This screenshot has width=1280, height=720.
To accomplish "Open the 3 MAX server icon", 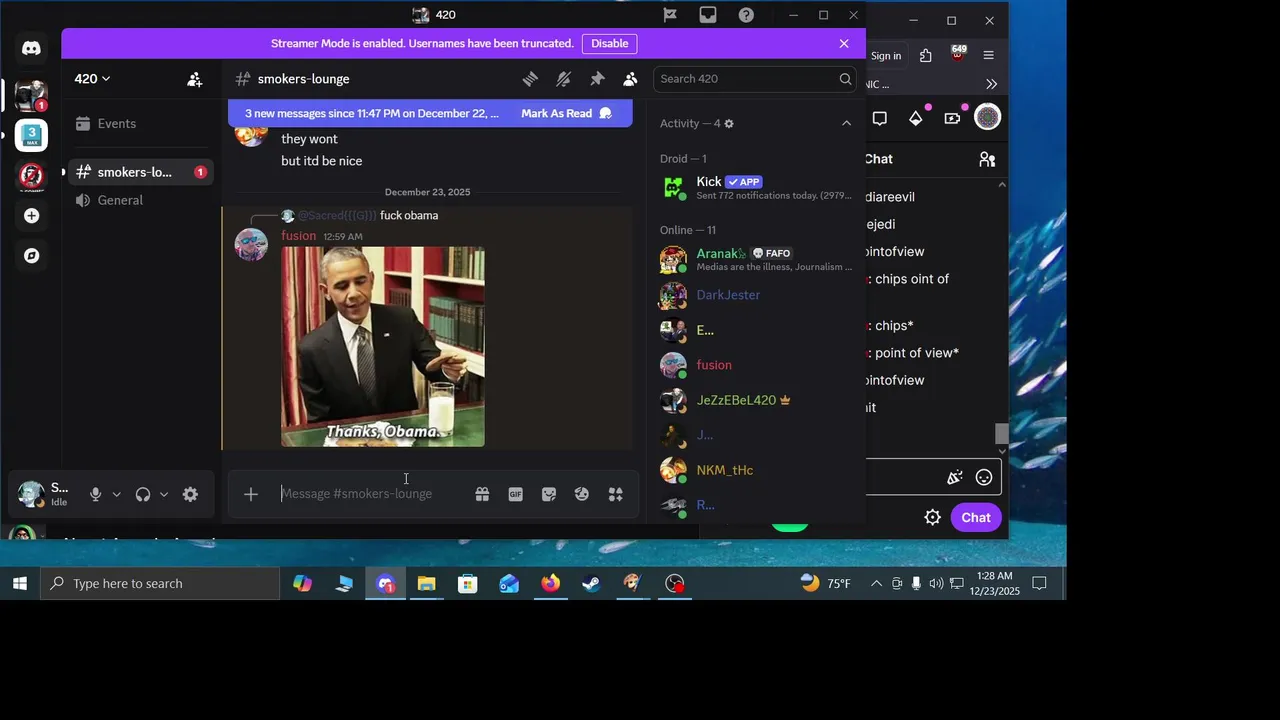I will (31, 135).
